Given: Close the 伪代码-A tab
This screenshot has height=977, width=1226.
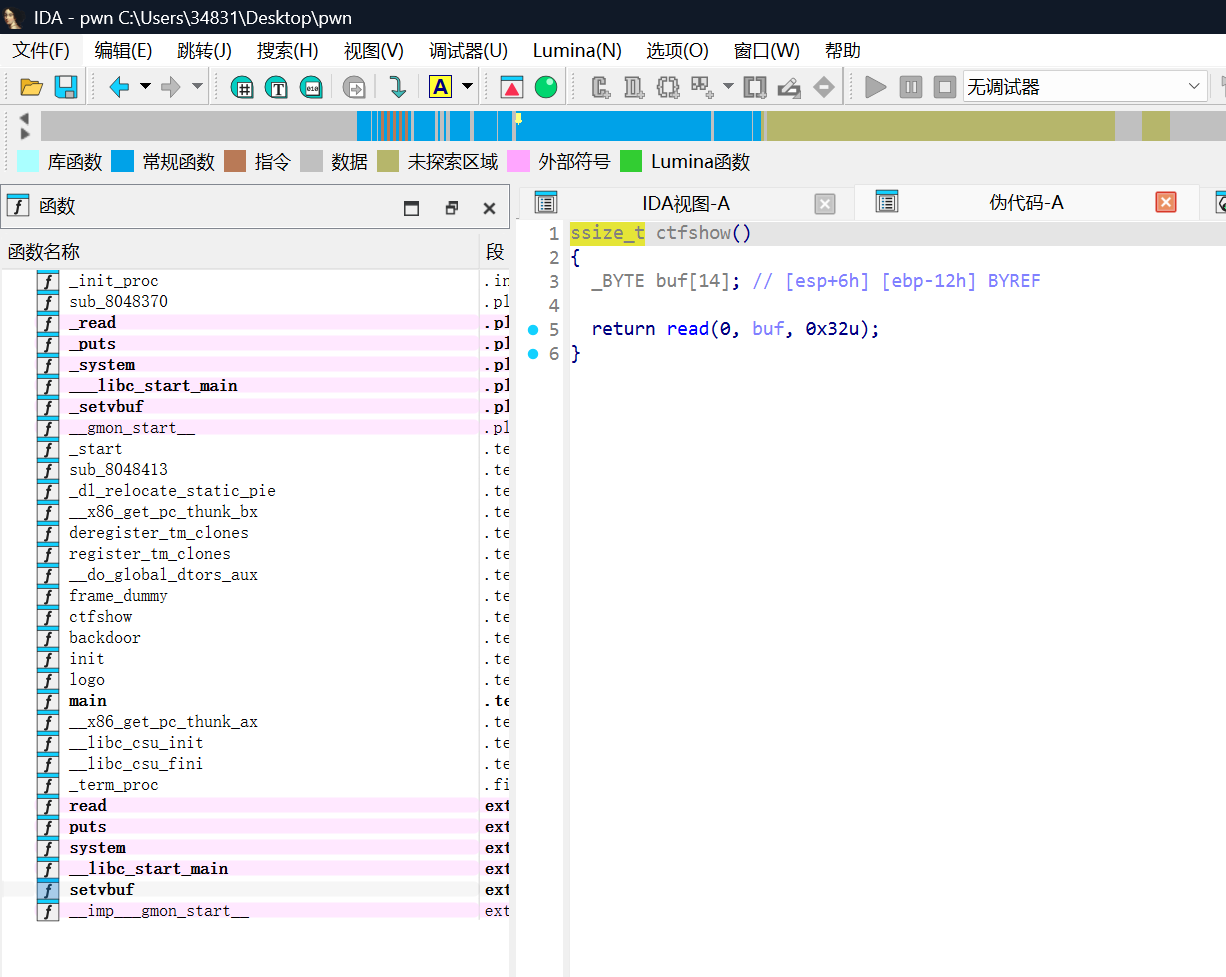Looking at the screenshot, I should pyautogui.click(x=1166, y=202).
